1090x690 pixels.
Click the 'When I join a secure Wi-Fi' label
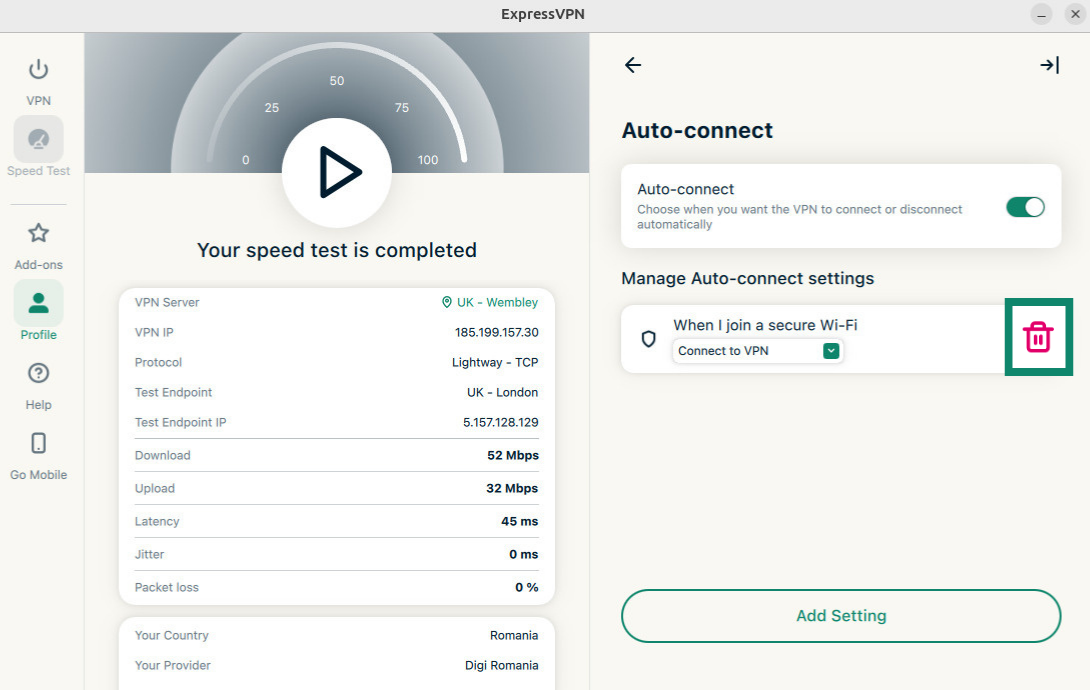click(x=765, y=325)
